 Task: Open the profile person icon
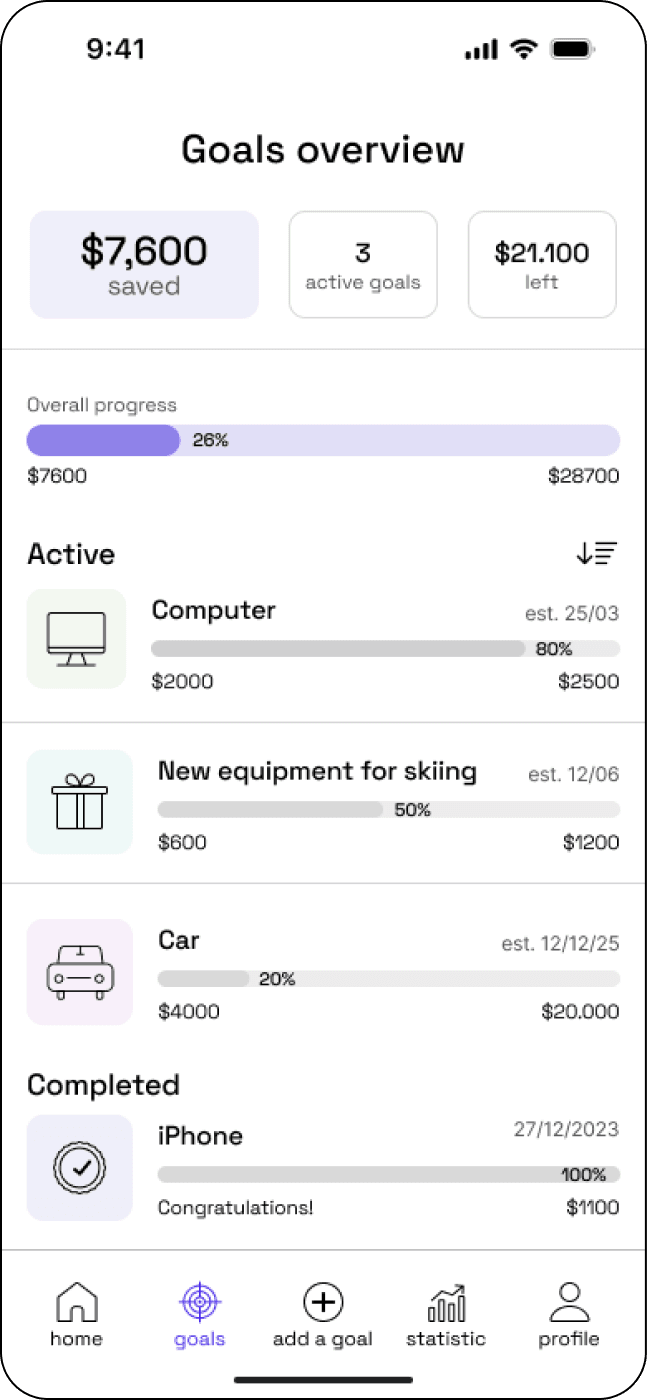tap(569, 1302)
